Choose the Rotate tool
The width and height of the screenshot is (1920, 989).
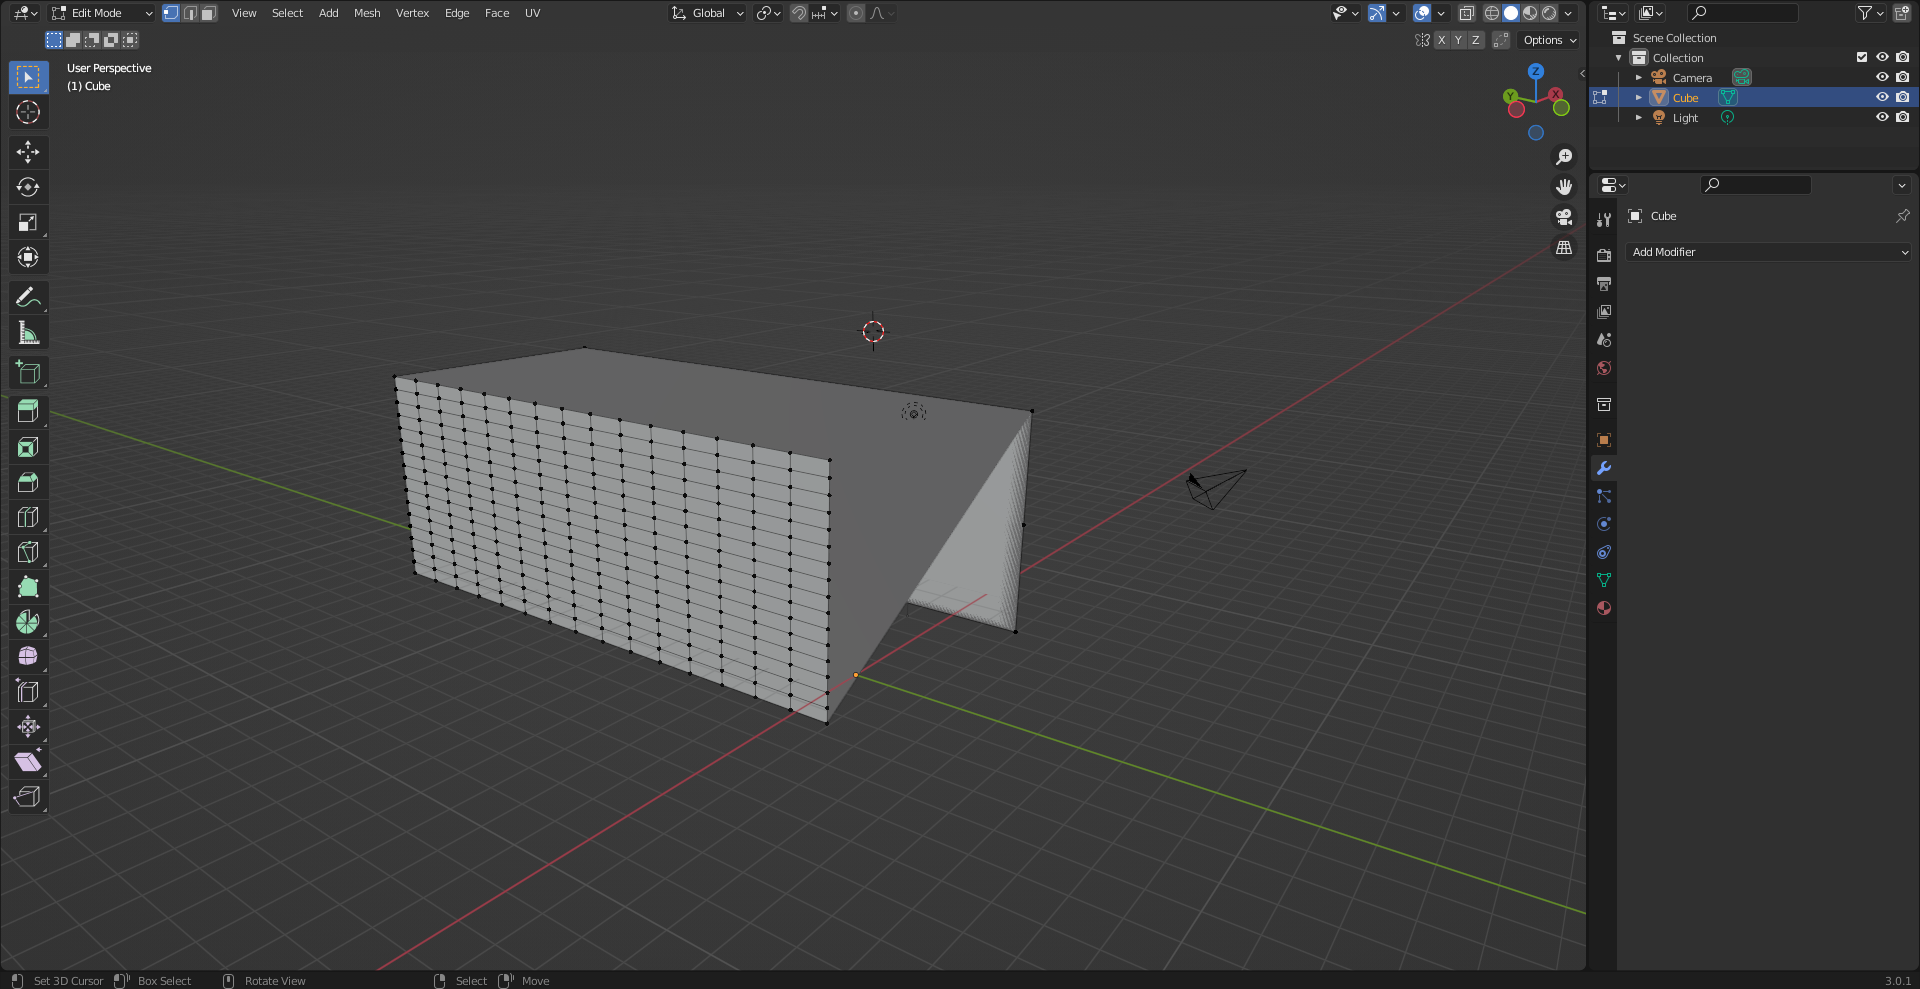click(x=28, y=187)
